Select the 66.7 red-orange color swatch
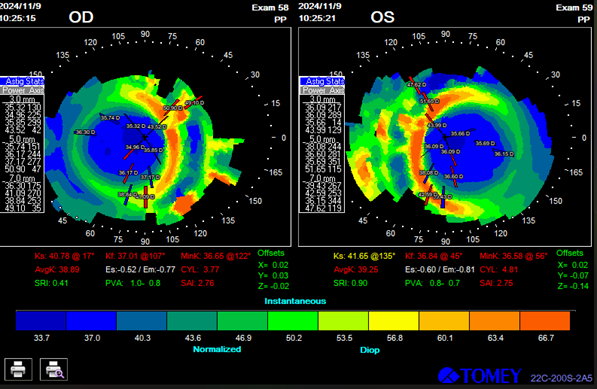 pyautogui.click(x=545, y=320)
